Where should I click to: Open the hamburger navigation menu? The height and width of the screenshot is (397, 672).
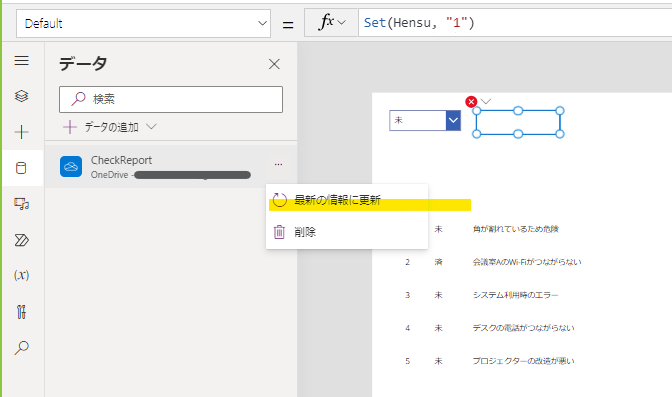click(21, 60)
